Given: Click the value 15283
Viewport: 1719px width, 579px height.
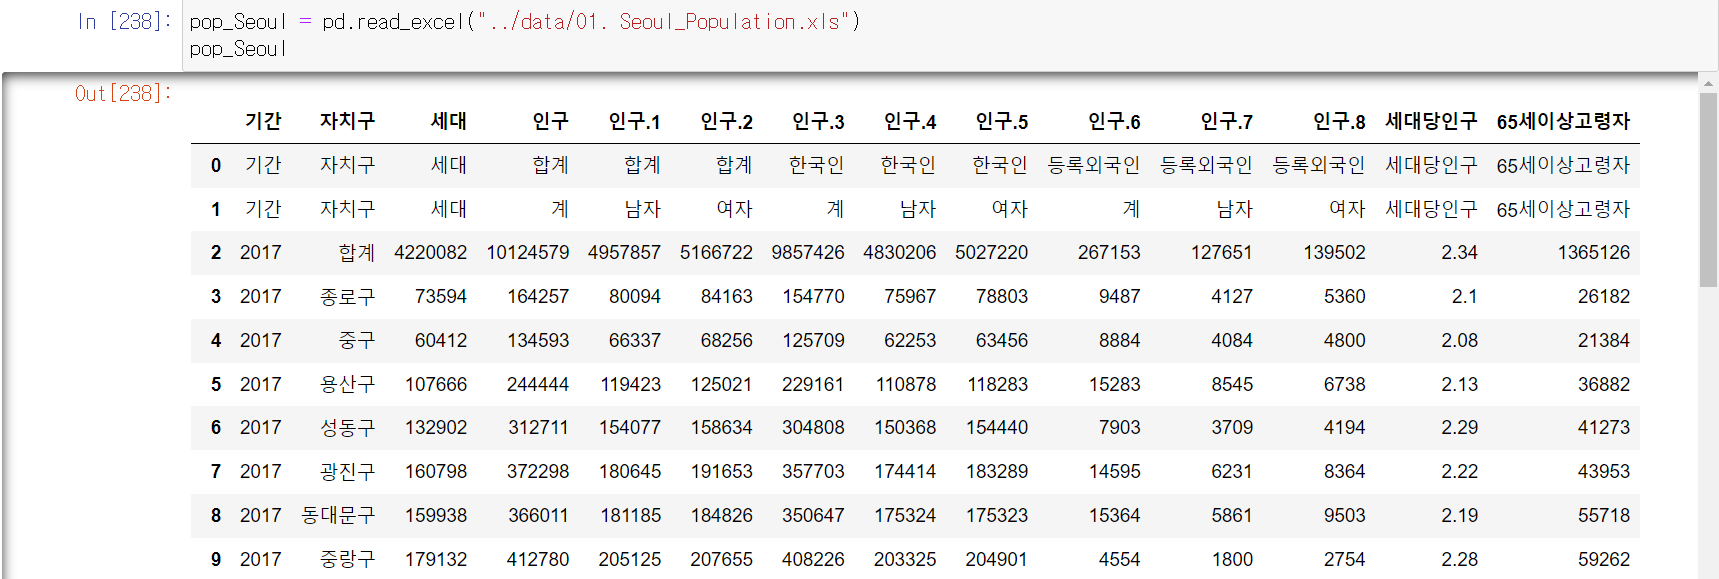Looking at the screenshot, I should 1115,384.
